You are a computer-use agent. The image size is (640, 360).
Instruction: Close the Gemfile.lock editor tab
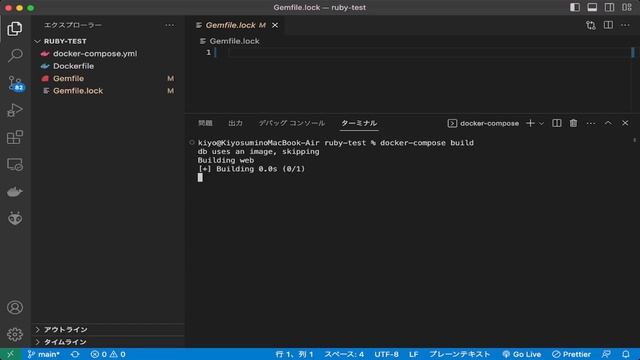coord(275,25)
